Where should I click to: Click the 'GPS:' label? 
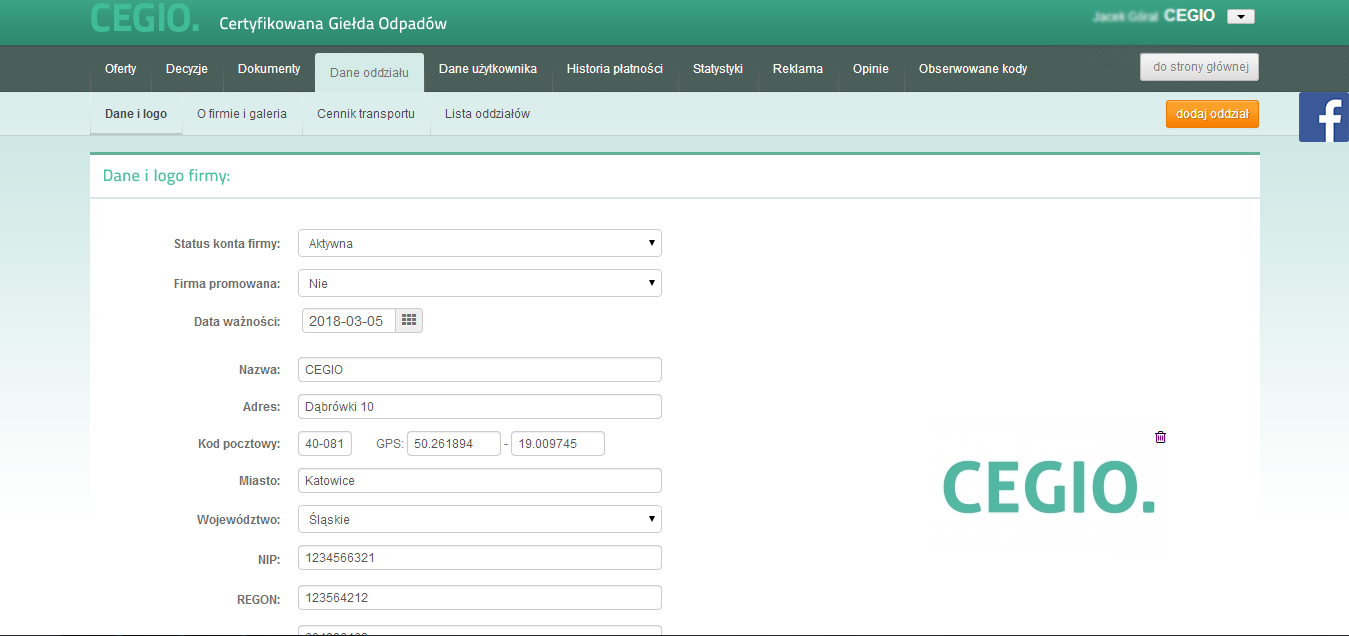tap(389, 444)
